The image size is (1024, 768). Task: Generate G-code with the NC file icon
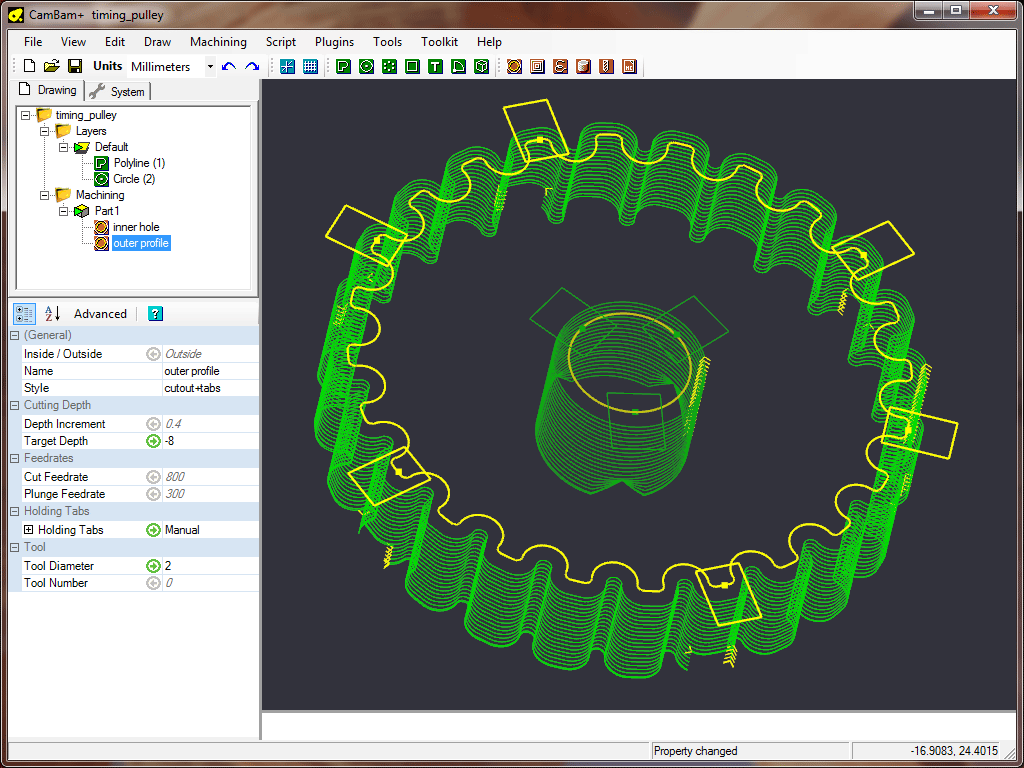(x=629, y=67)
